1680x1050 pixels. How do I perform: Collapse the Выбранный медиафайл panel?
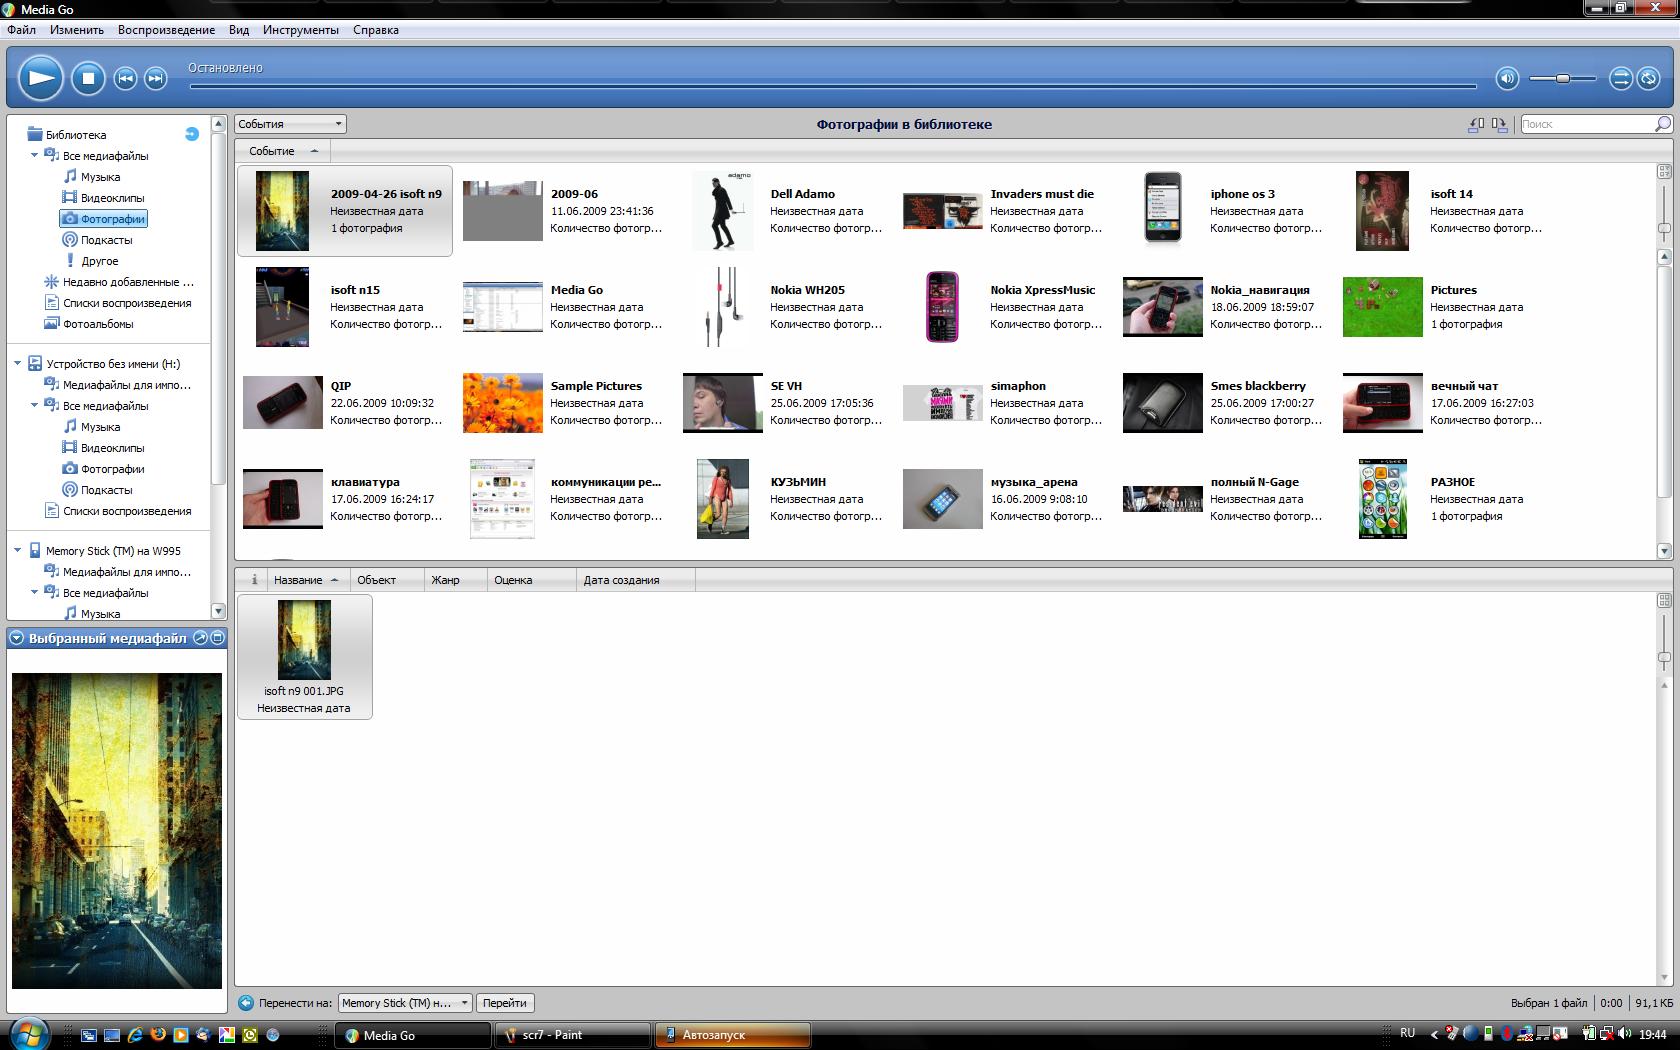click(x=17, y=638)
